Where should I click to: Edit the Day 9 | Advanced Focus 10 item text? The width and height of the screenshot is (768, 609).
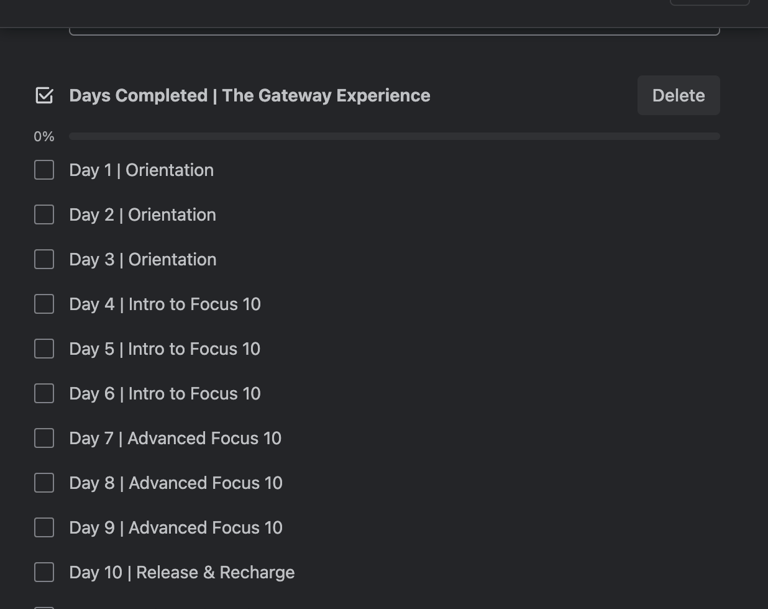[x=176, y=527]
